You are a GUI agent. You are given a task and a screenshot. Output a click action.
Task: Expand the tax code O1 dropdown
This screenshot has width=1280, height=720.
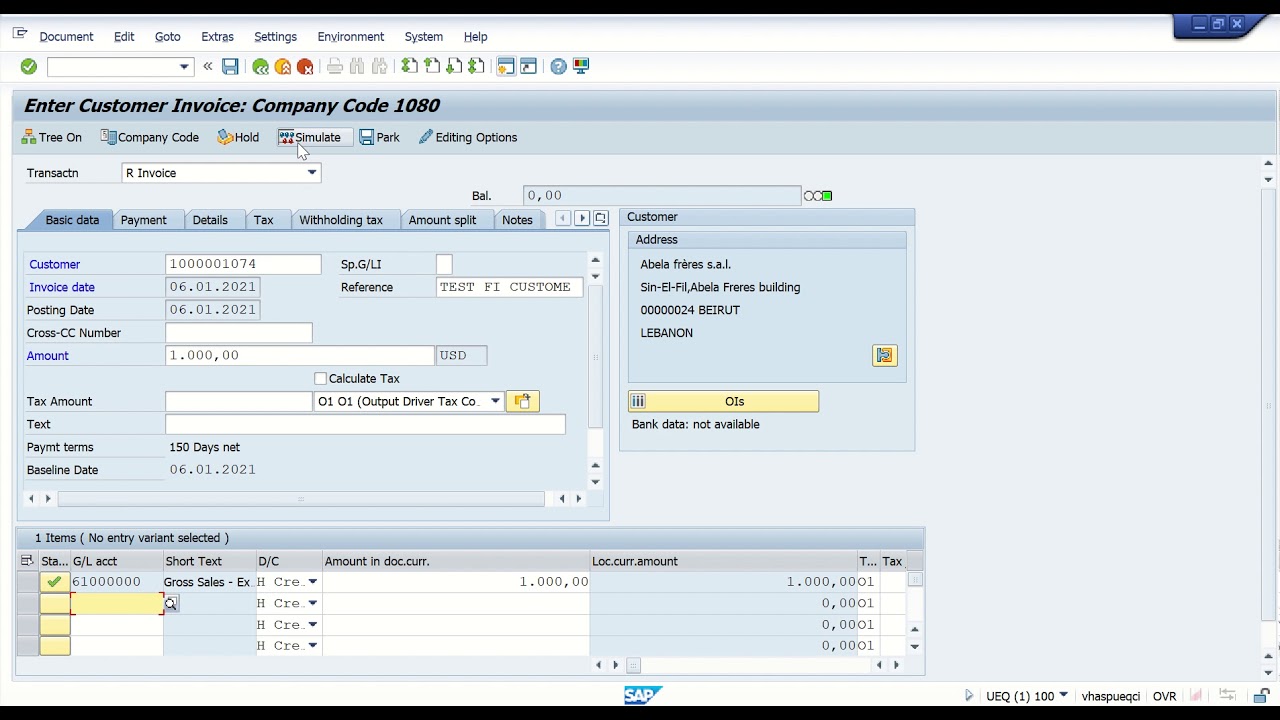click(495, 401)
